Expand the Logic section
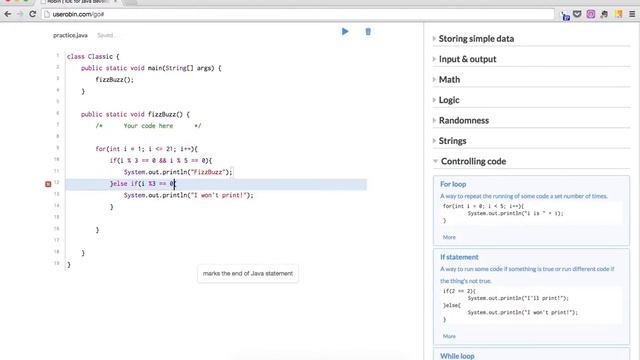640x360 pixels. click(x=449, y=100)
